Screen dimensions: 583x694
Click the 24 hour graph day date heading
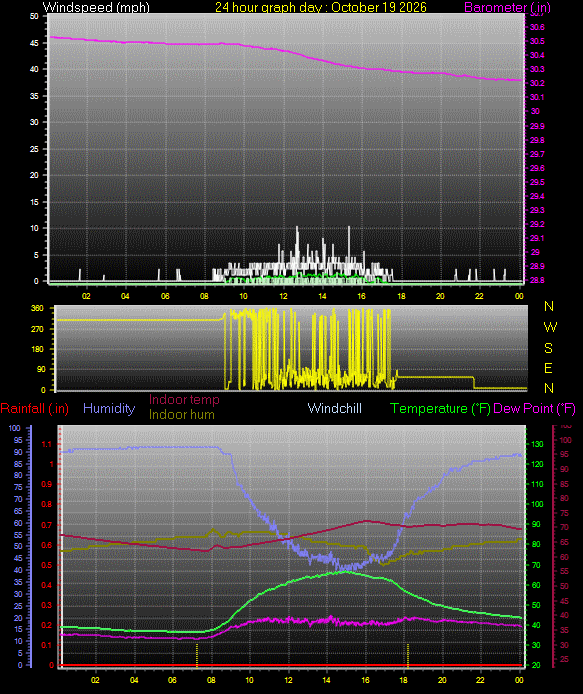(x=321, y=8)
